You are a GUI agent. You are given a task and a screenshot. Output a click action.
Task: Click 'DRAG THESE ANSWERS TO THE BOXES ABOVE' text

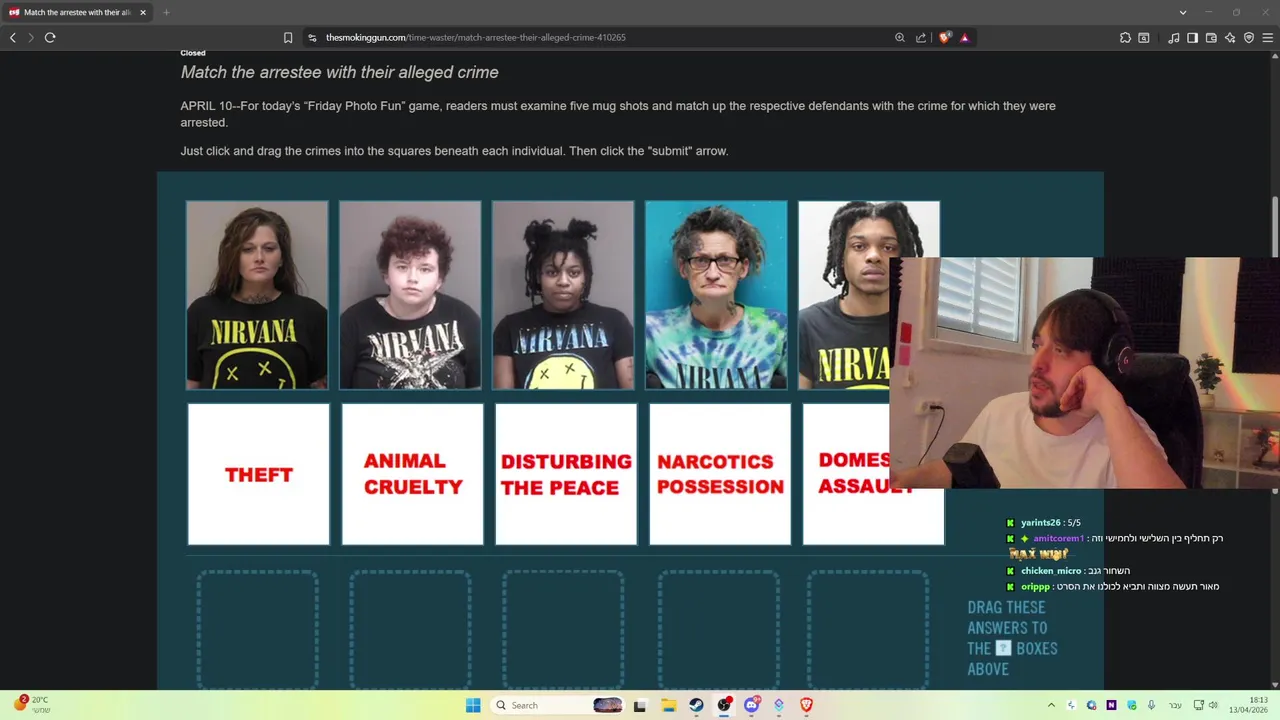(x=1012, y=638)
